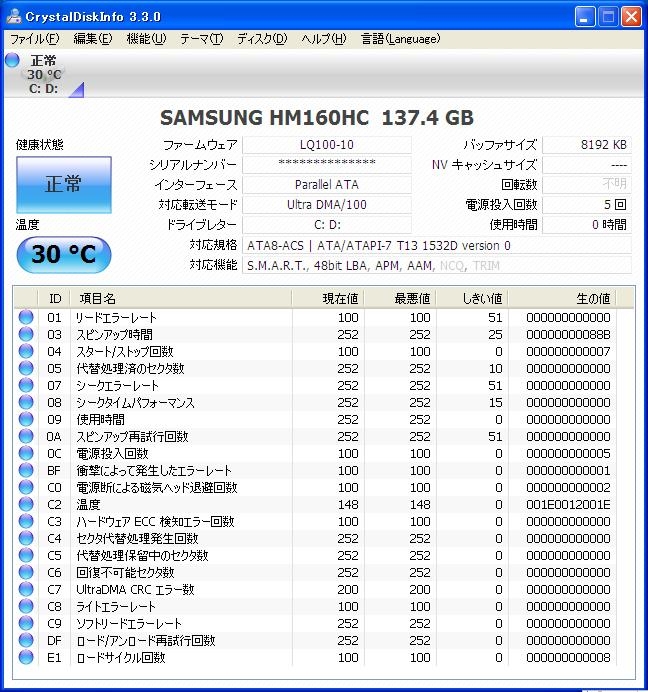Image resolution: width=648 pixels, height=692 pixels.
Task: Select the C: D: disk status orb at top
Action: [12, 60]
